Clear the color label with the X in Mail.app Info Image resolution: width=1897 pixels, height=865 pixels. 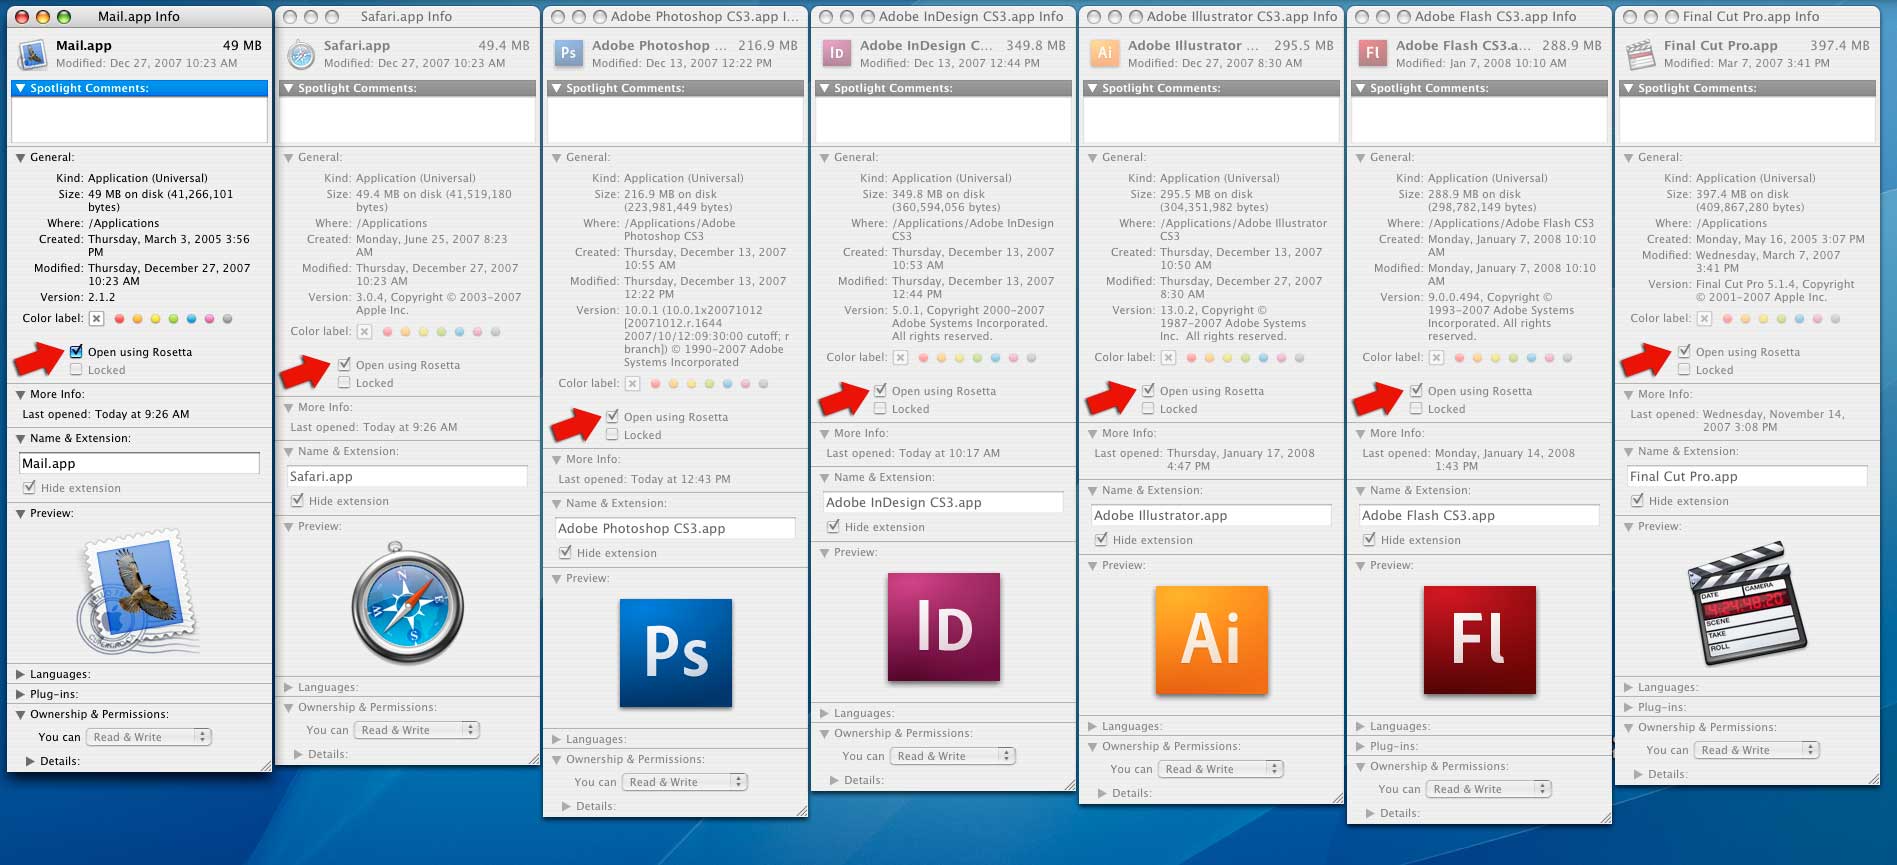(x=96, y=319)
